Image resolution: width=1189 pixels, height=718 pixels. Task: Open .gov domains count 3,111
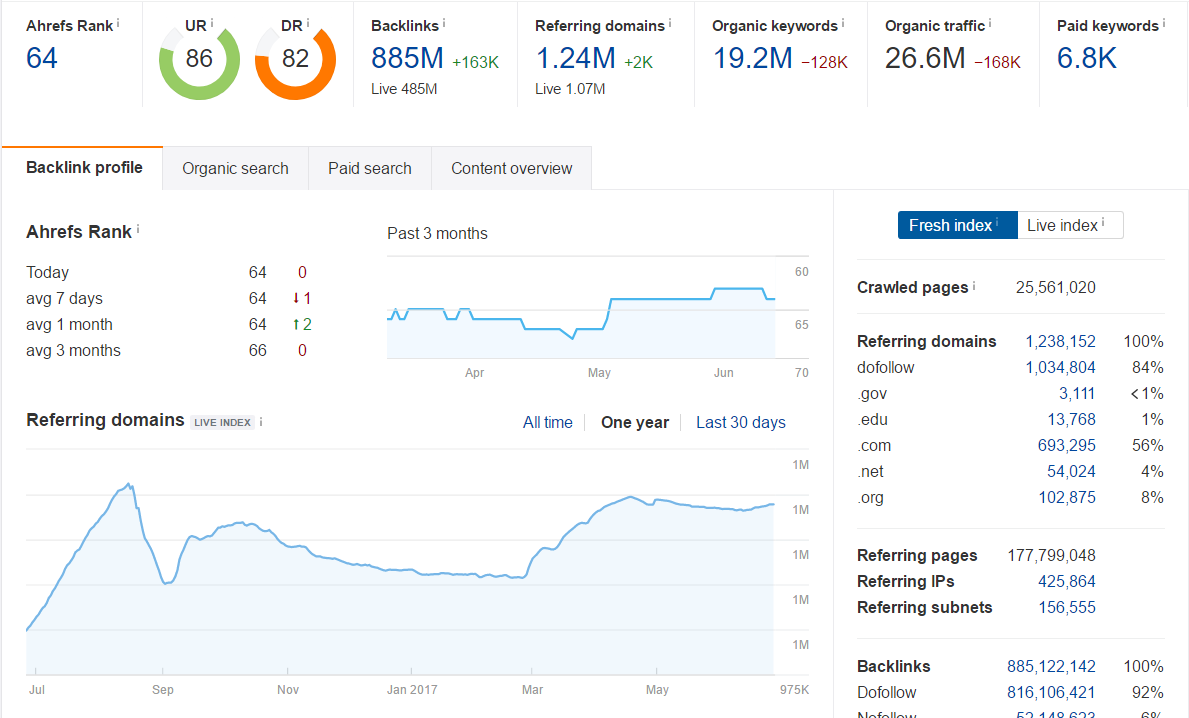point(1077,393)
